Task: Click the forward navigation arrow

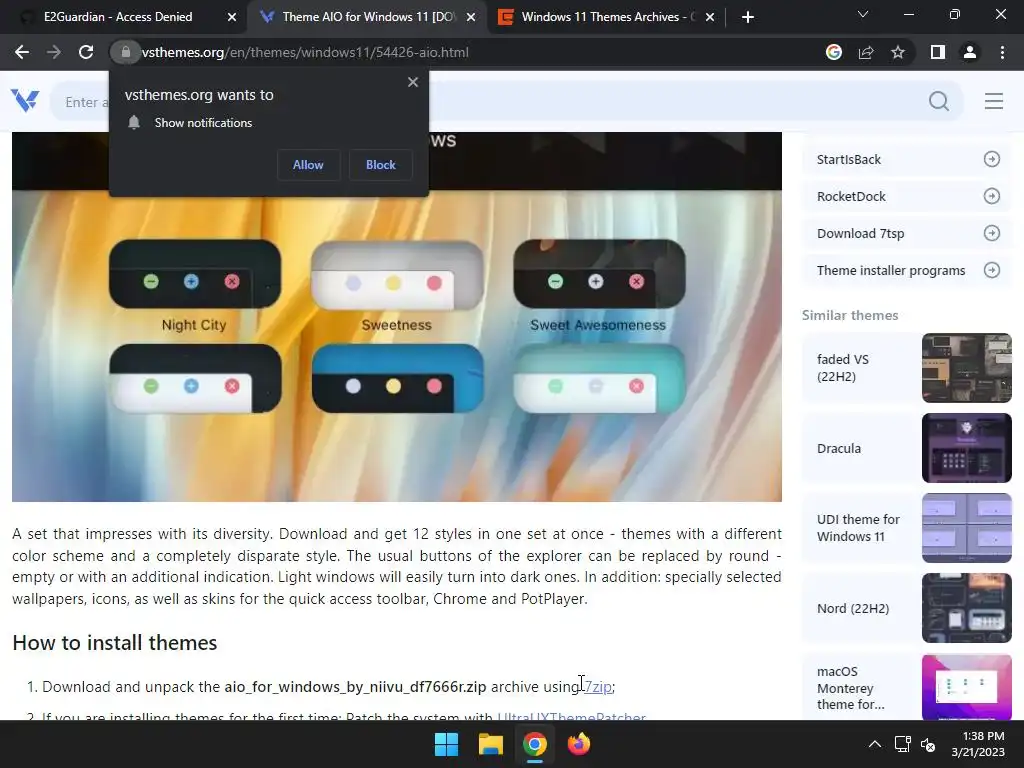Action: (54, 52)
